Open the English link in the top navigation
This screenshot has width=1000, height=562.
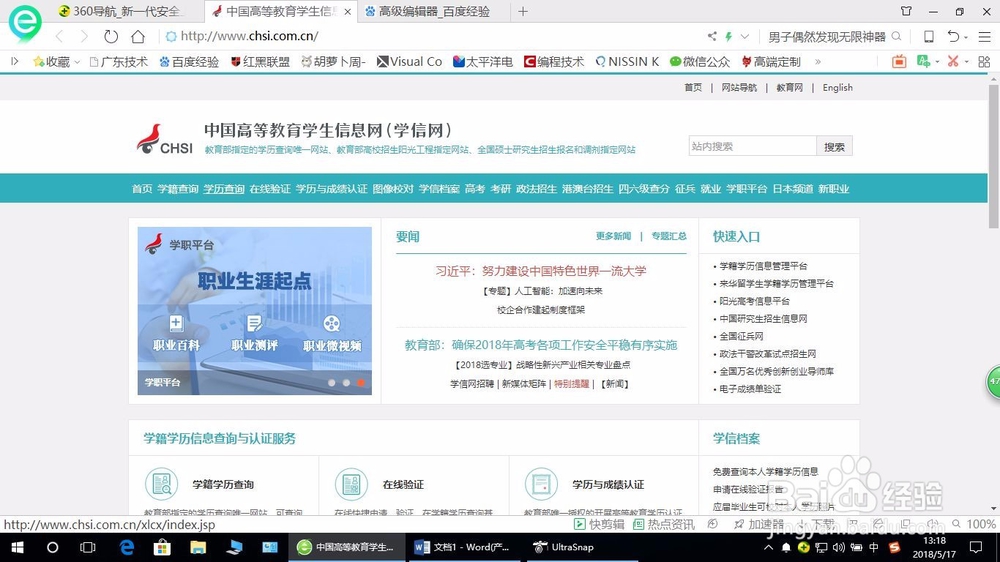(x=837, y=87)
